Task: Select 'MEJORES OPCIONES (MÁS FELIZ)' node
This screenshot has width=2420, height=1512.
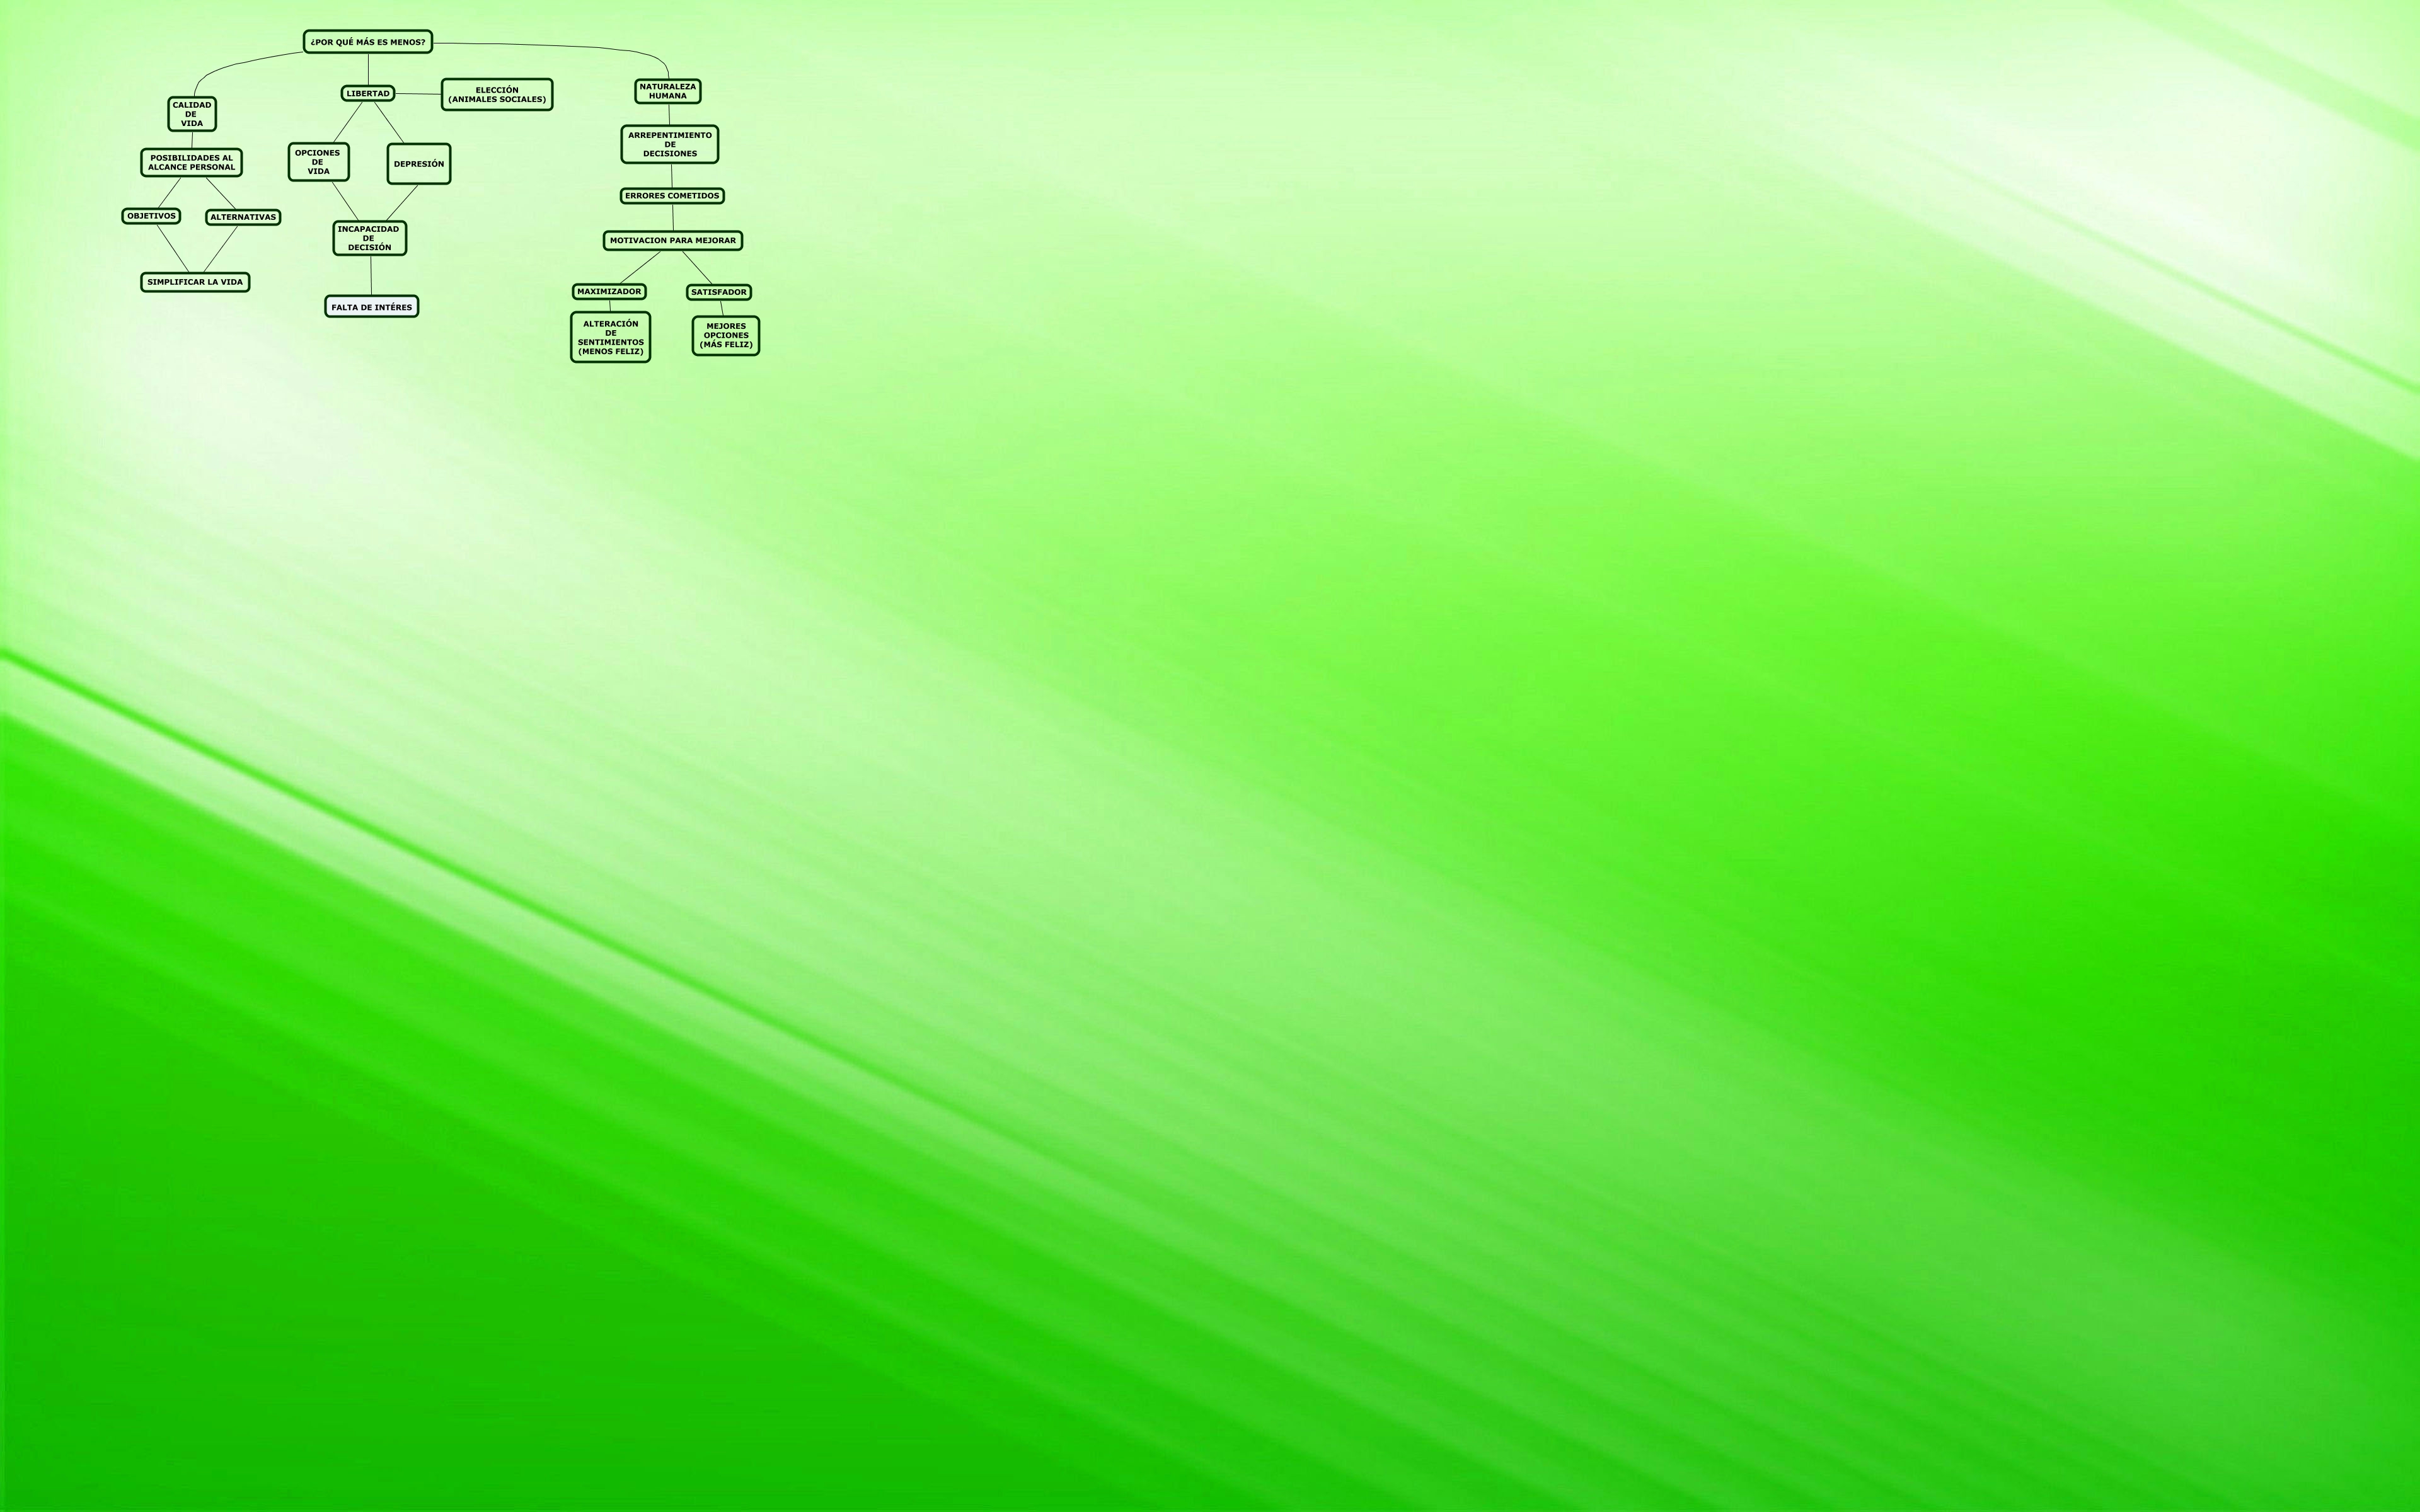Action: [x=726, y=335]
